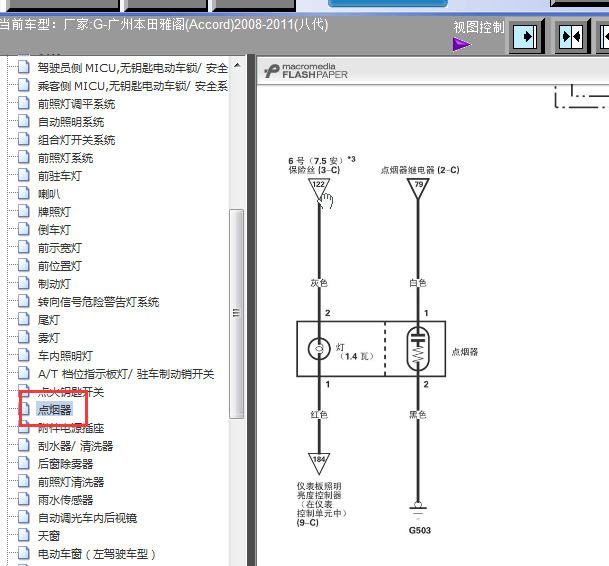The image size is (609, 566).
Task: Click the page icon beside 制动灯
Action: [24, 283]
